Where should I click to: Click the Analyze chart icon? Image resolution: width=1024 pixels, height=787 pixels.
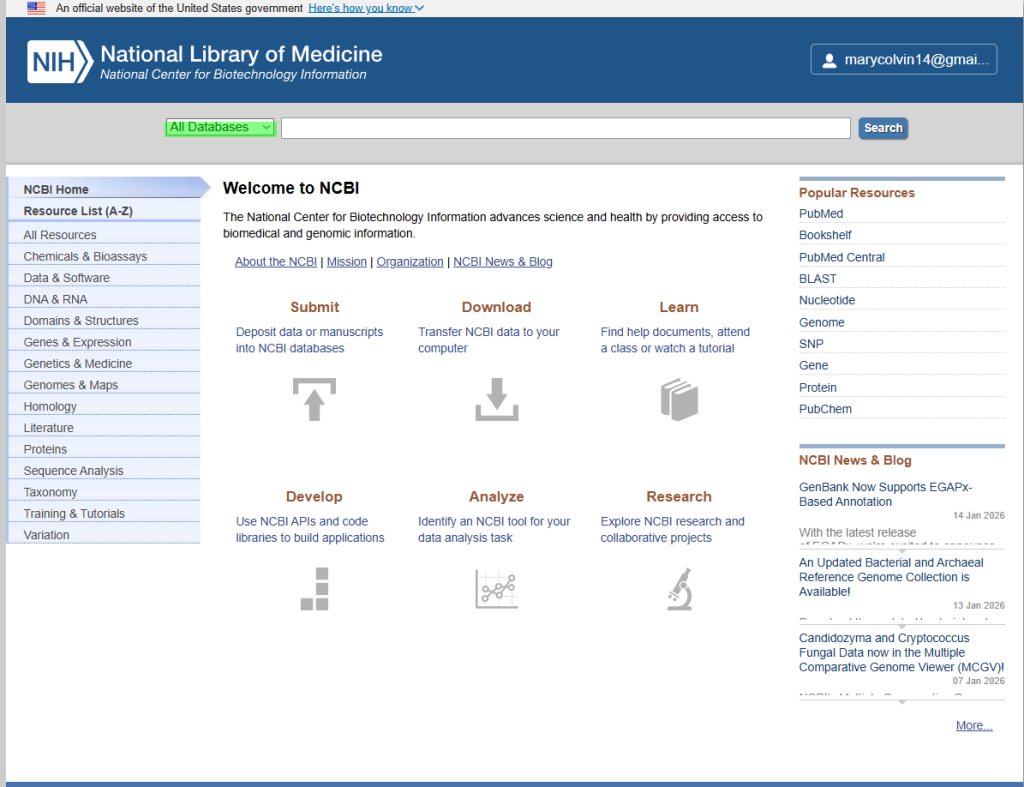point(496,588)
